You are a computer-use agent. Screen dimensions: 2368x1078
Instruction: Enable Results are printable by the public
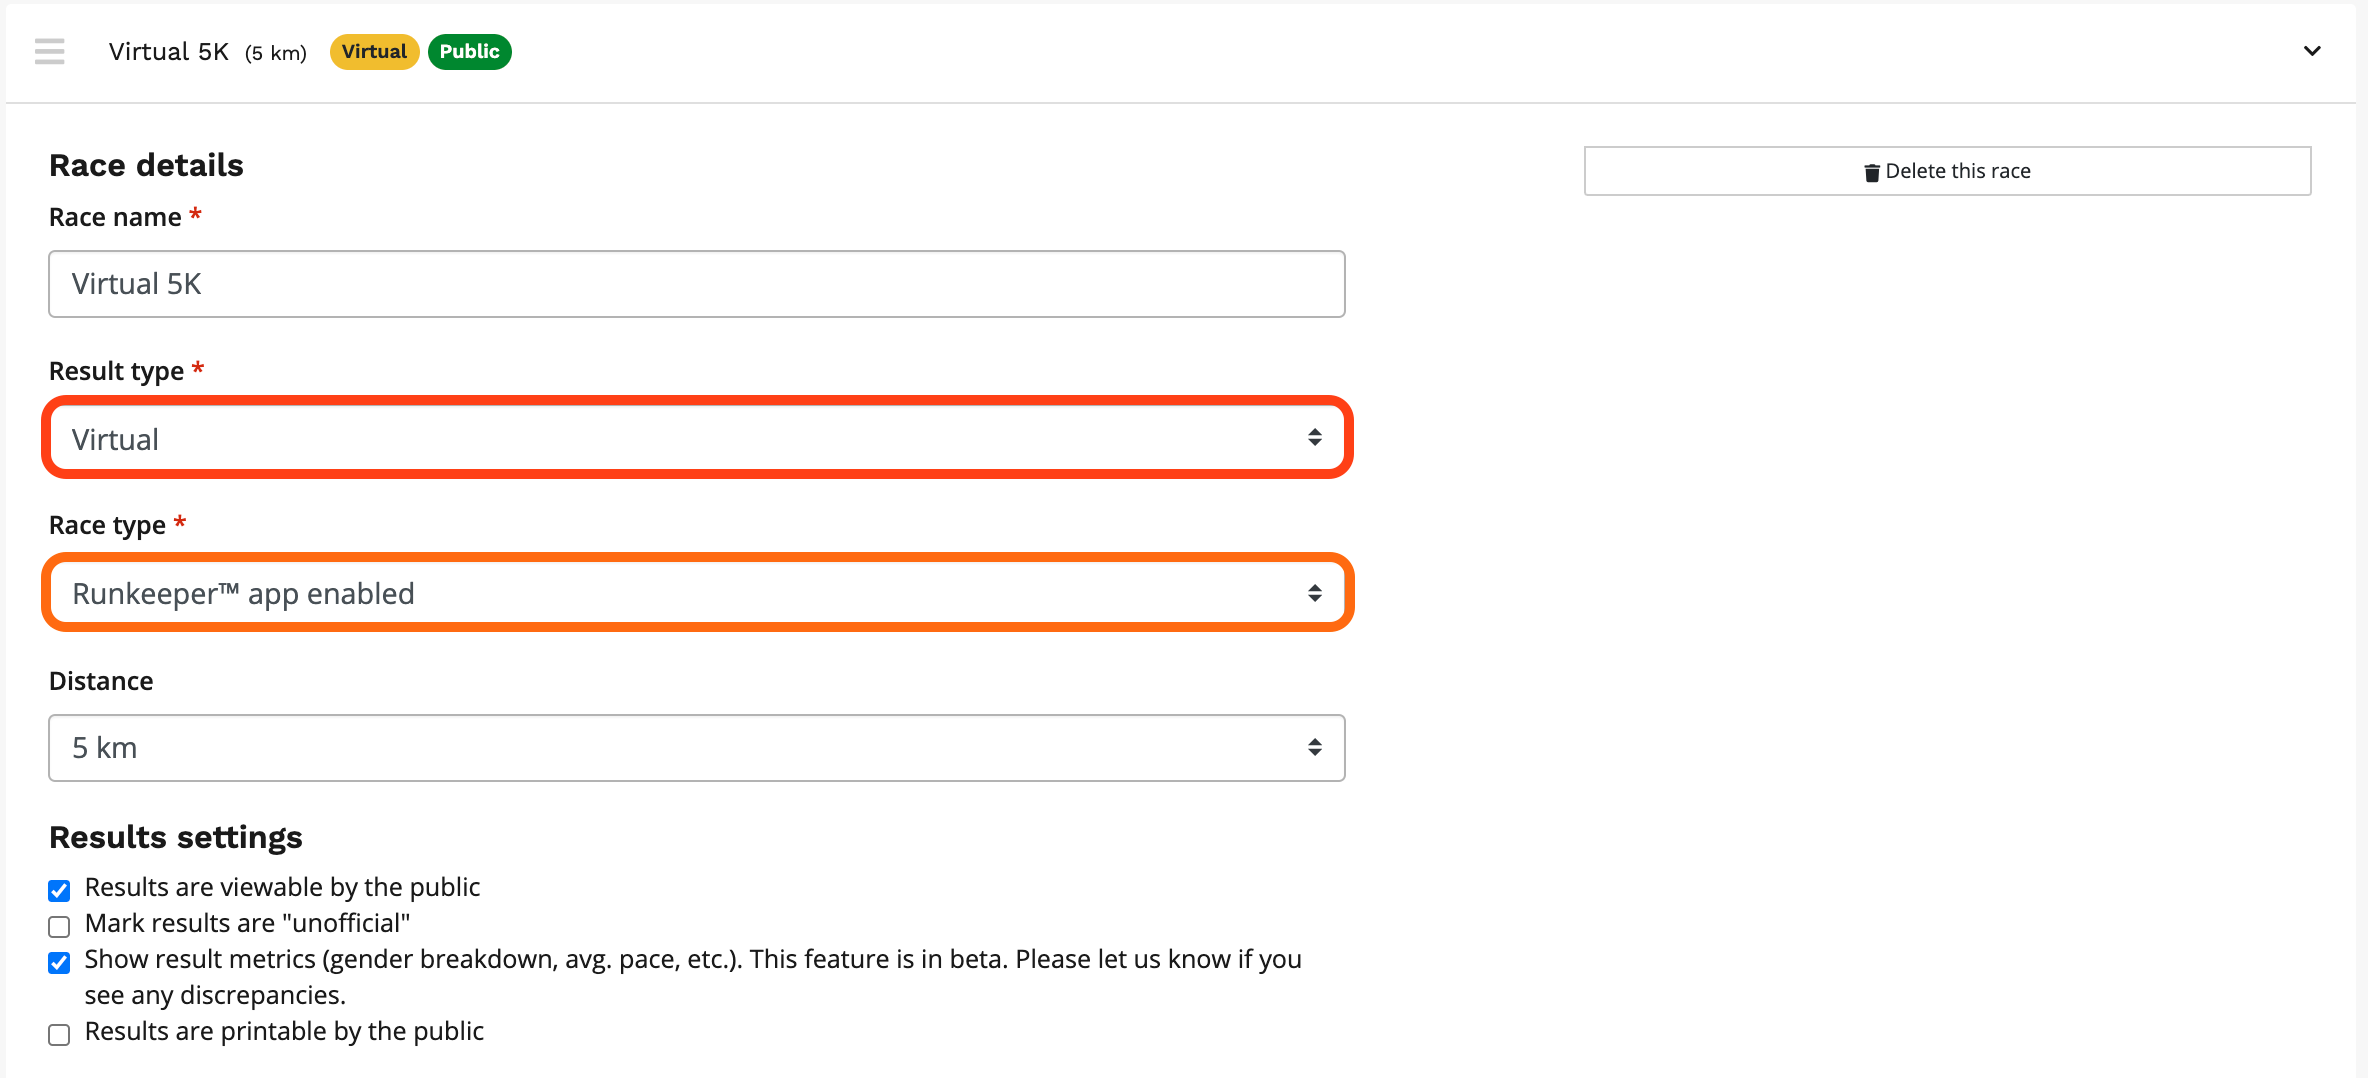click(60, 1034)
